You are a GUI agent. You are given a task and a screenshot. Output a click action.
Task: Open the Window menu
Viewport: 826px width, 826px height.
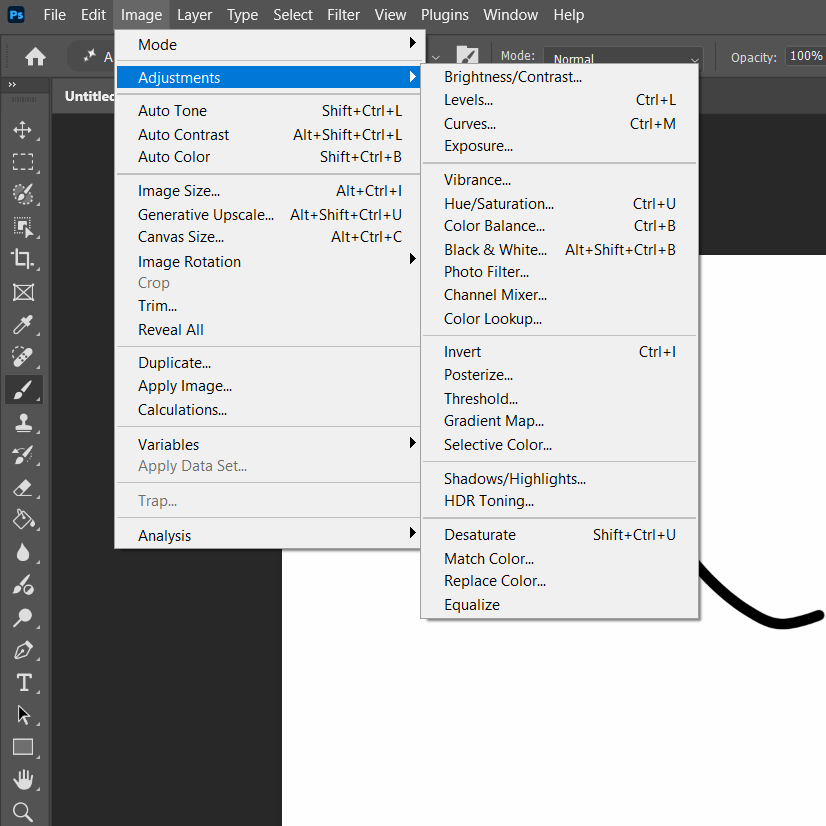[510, 15]
